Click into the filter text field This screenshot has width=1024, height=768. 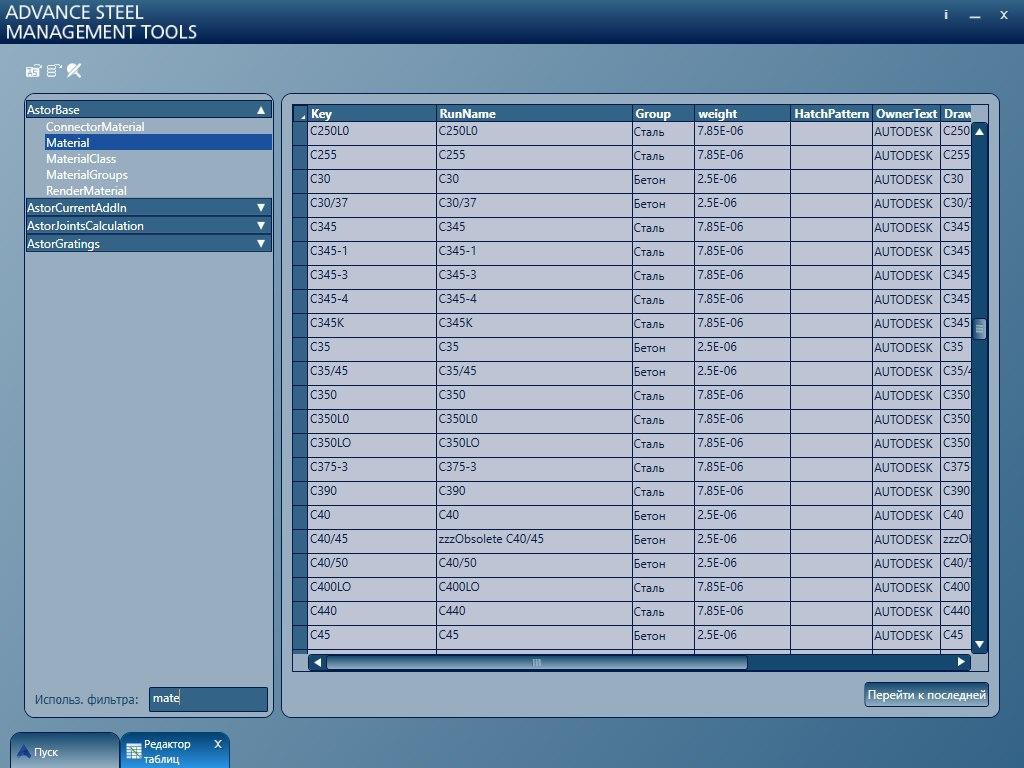pyautogui.click(x=208, y=699)
